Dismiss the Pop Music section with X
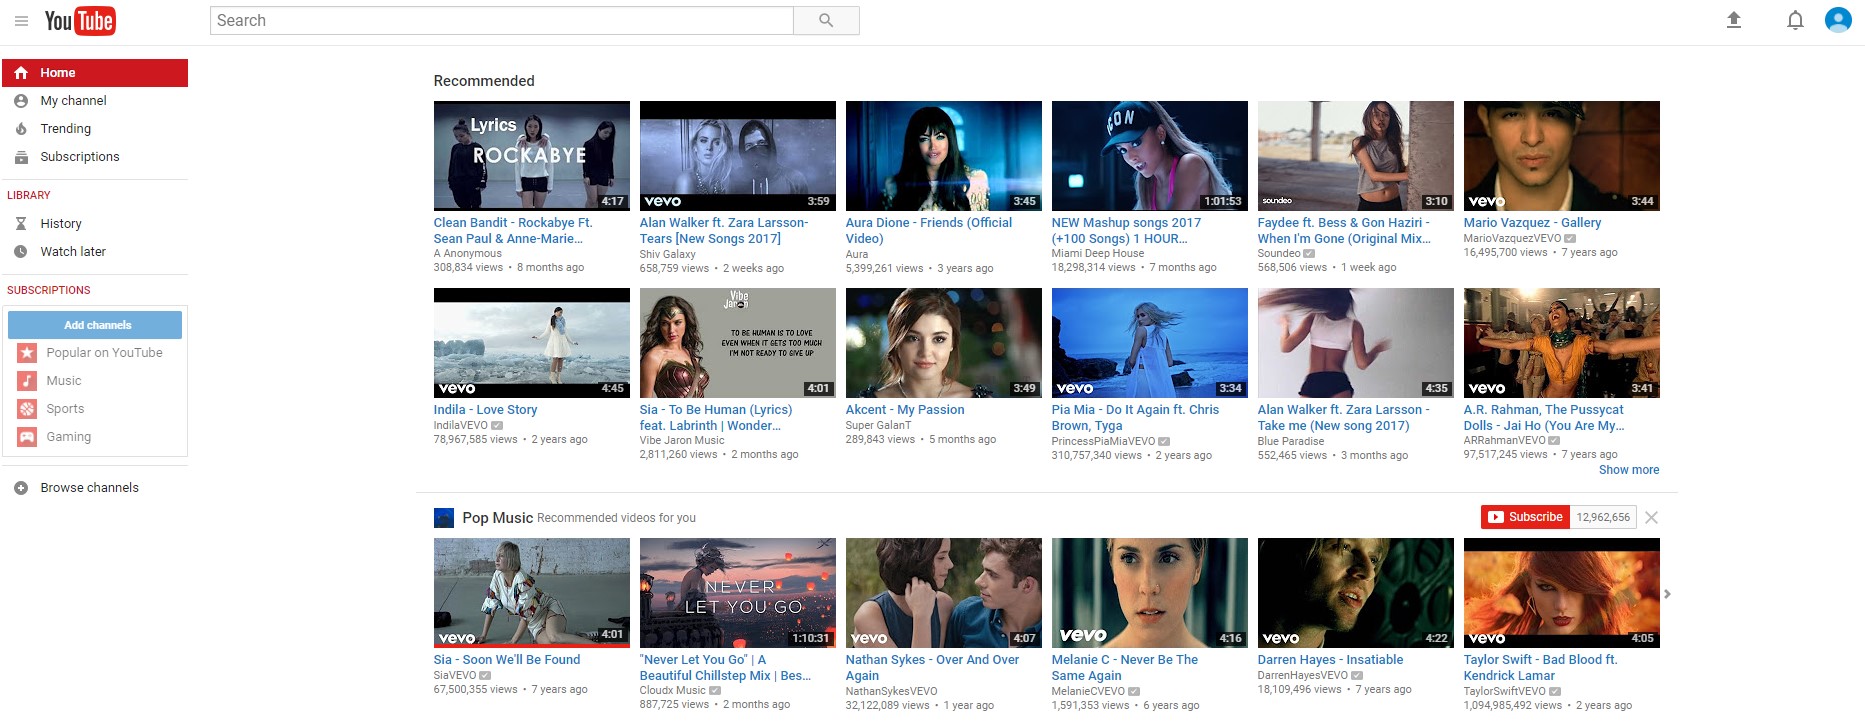Screen dimensions: 1865x727 (1652, 517)
